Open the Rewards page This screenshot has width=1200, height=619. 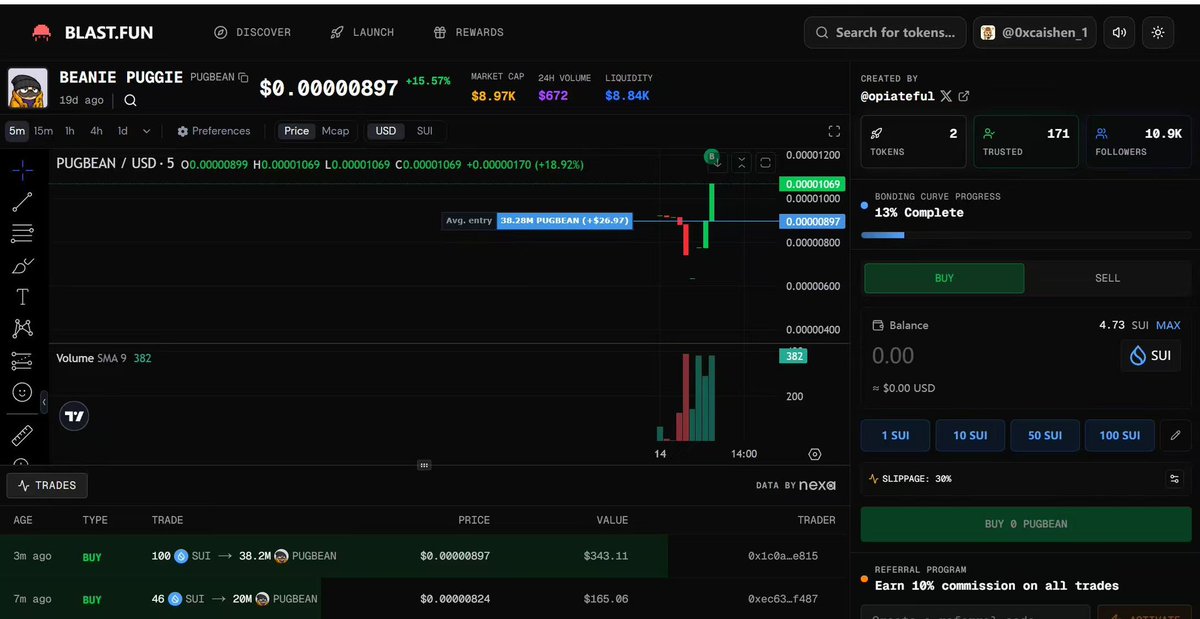pyautogui.click(x=468, y=32)
